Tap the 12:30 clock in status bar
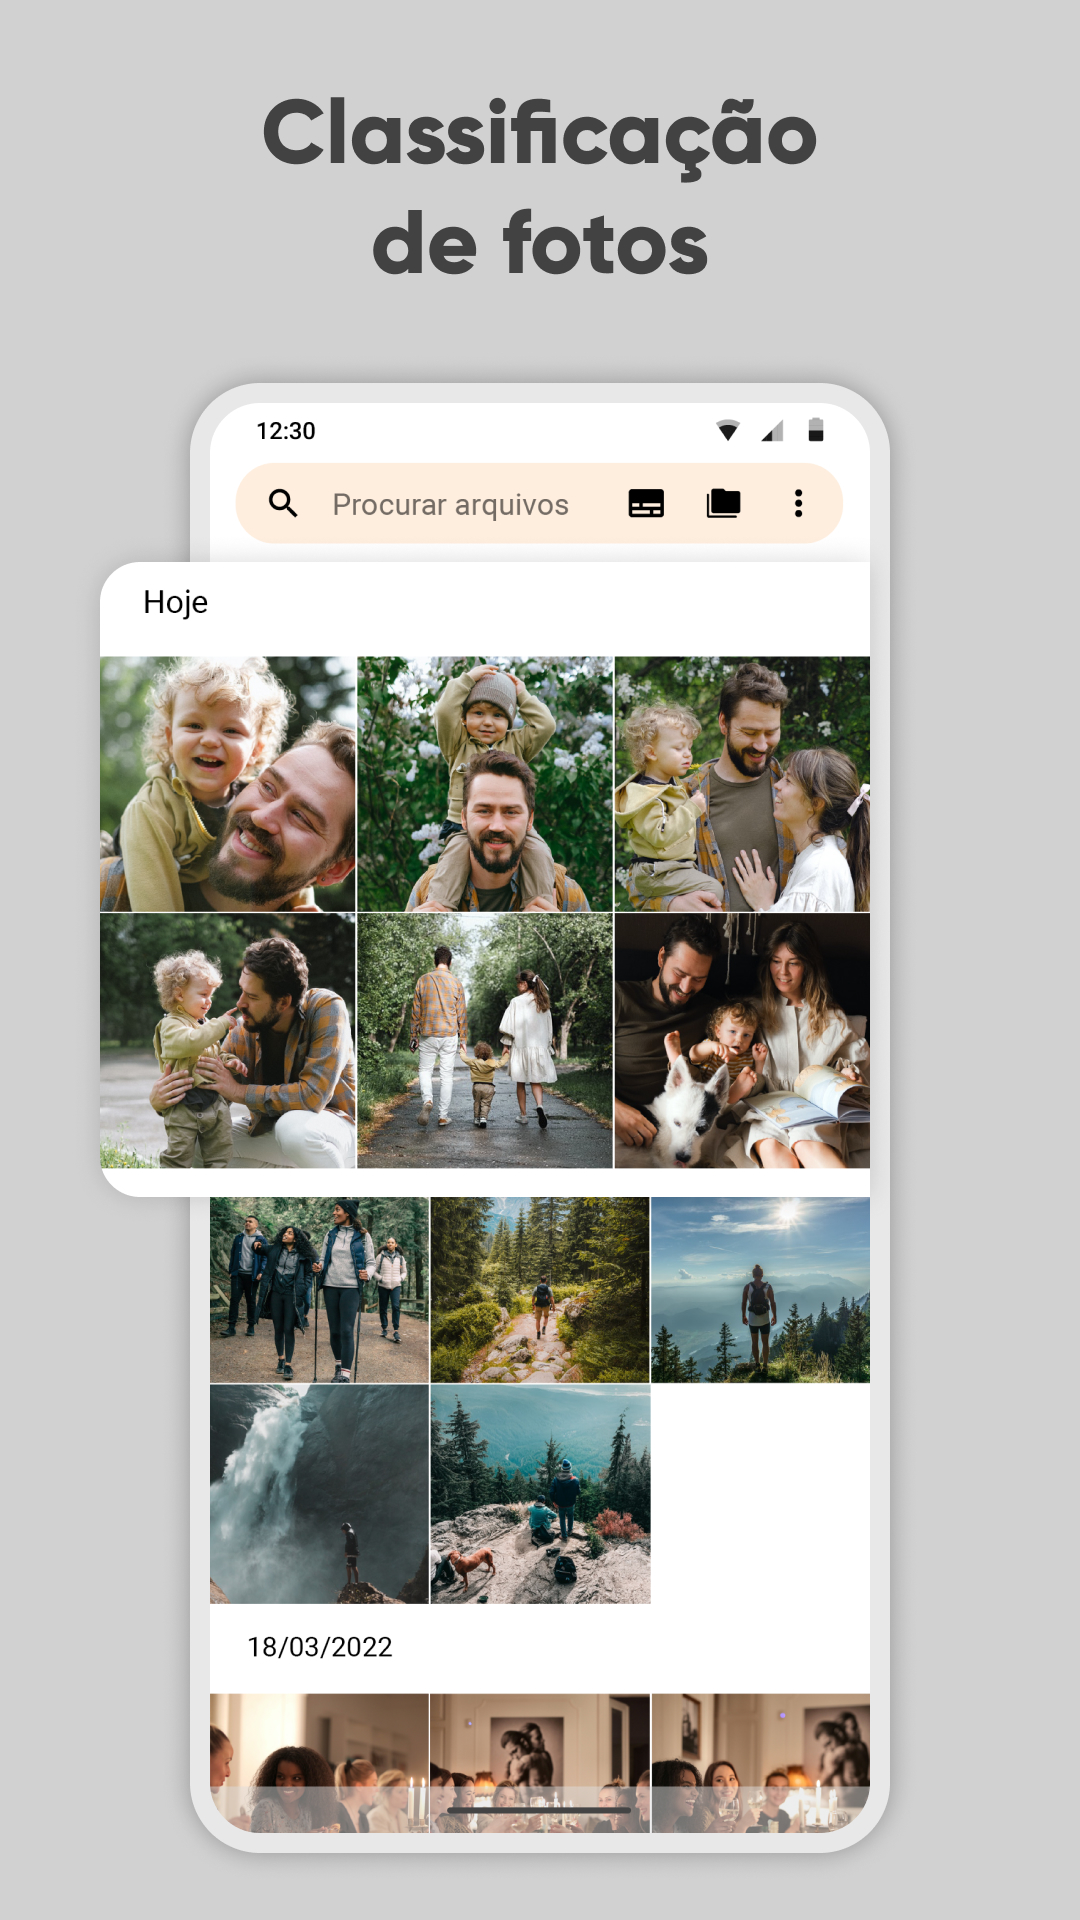The height and width of the screenshot is (1920, 1080). click(286, 431)
